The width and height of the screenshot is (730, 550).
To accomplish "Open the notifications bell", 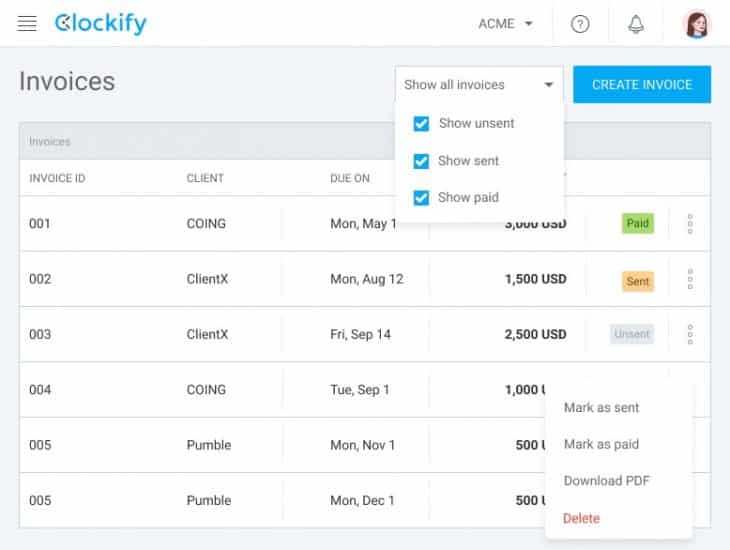I will (x=636, y=24).
